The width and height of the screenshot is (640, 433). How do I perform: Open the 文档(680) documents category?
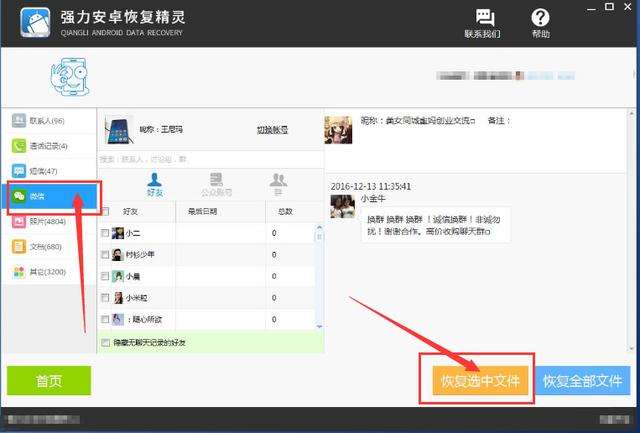tap(49, 246)
